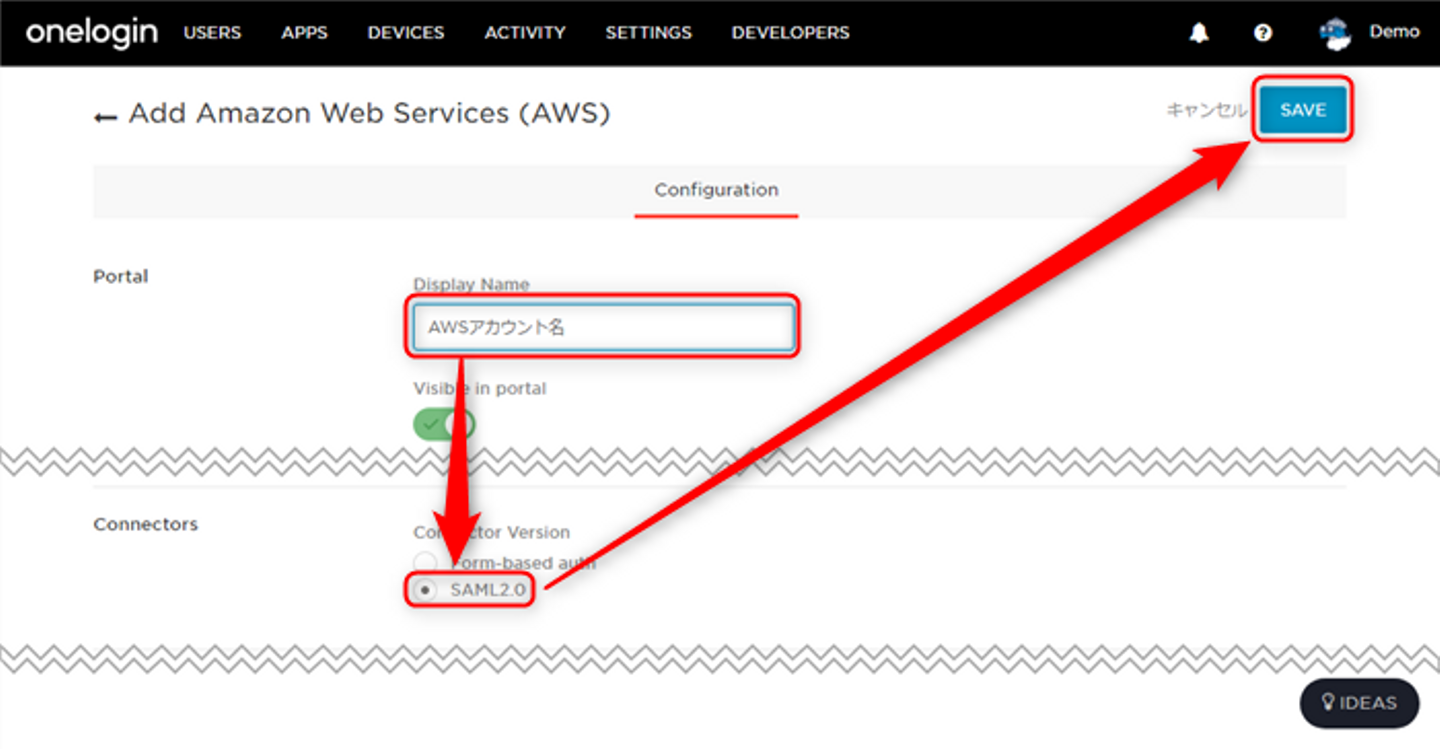The height and width of the screenshot is (749, 1440).
Task: Click the Add Amazon Web Services (AWS) heading
Action: tap(369, 114)
